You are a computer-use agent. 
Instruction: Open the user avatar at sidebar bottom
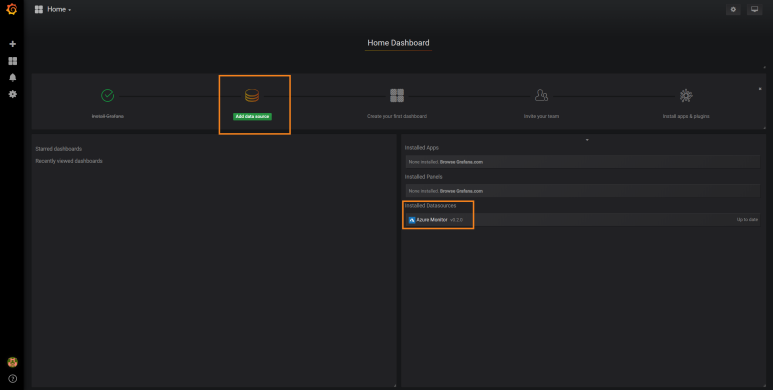12,362
